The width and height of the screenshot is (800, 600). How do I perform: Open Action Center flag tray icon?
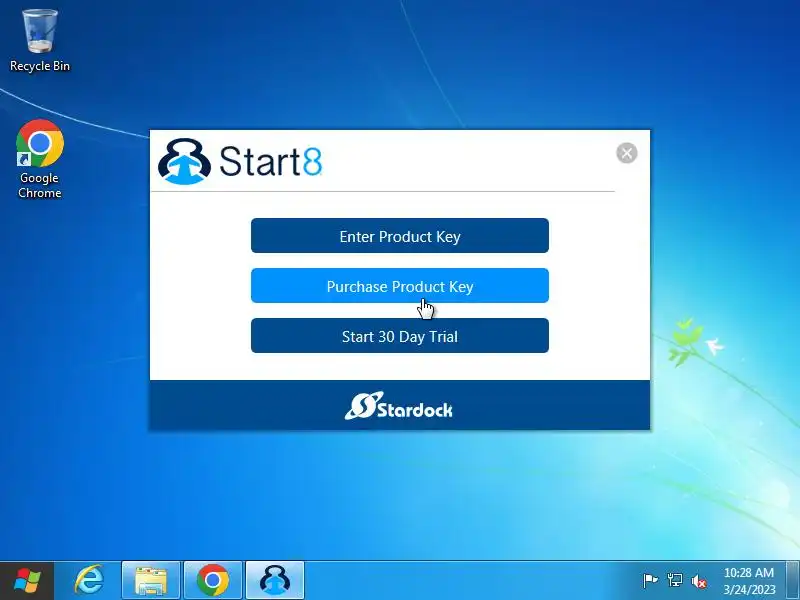tap(651, 581)
